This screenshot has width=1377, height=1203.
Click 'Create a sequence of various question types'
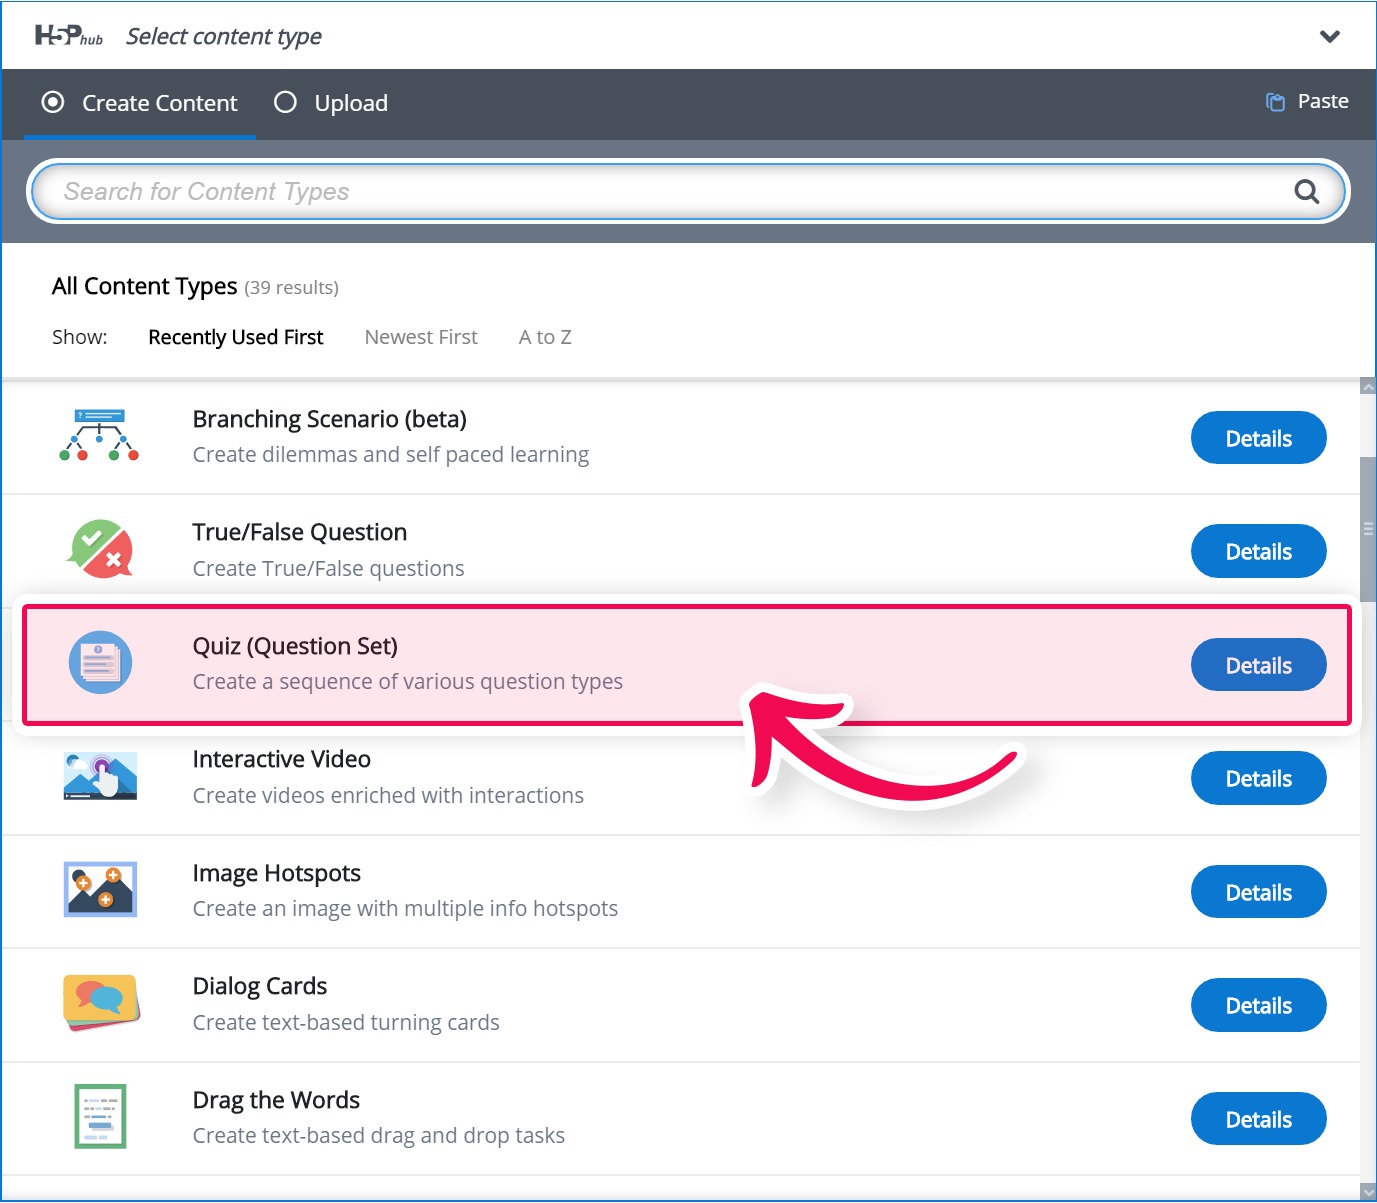pos(408,682)
